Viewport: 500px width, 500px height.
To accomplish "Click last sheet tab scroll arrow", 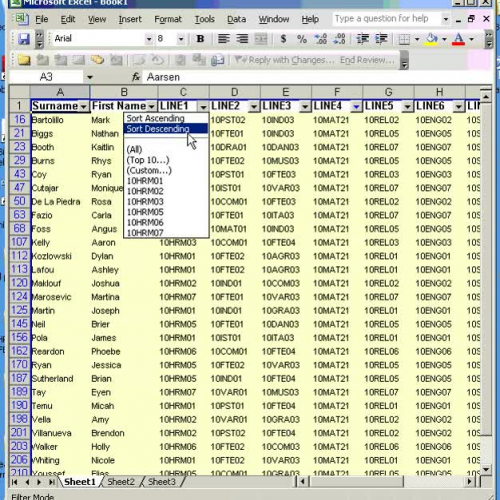I will click(52, 482).
